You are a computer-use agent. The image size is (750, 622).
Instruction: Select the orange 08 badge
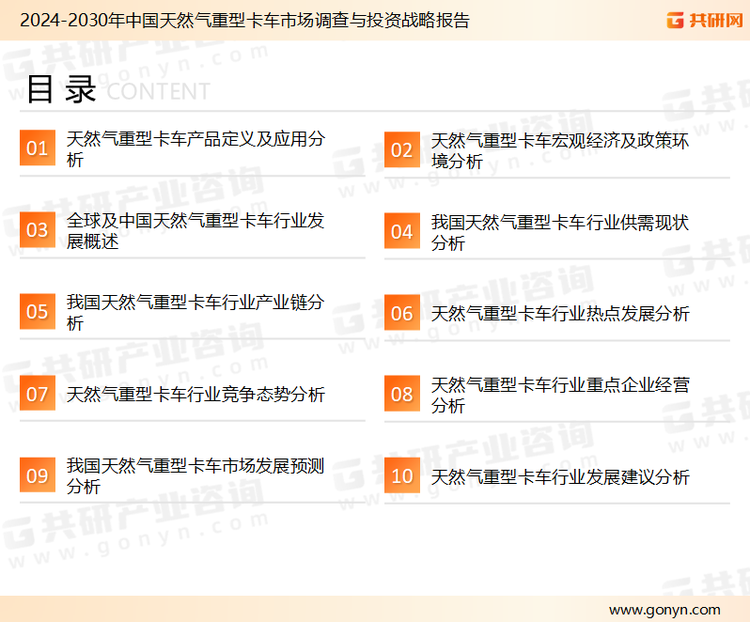(401, 394)
